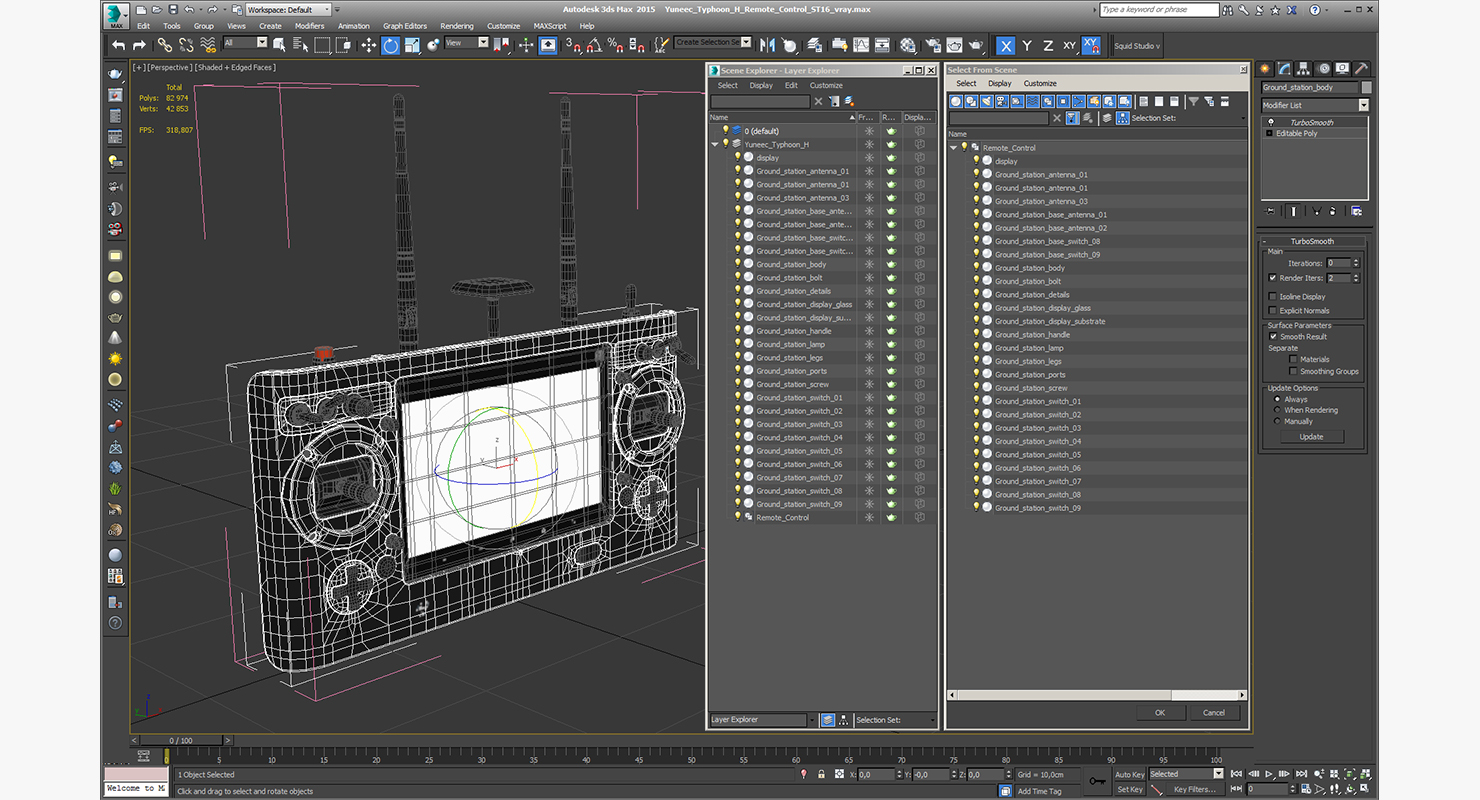Click OK in Select From Scene
The height and width of the screenshot is (800, 1480).
coord(1160,713)
